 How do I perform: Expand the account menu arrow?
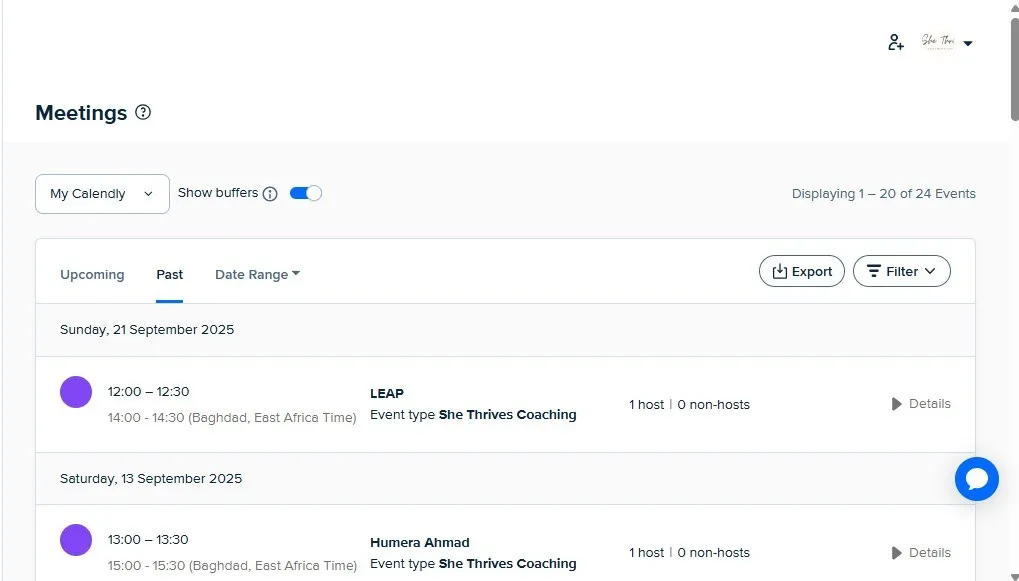click(x=968, y=43)
